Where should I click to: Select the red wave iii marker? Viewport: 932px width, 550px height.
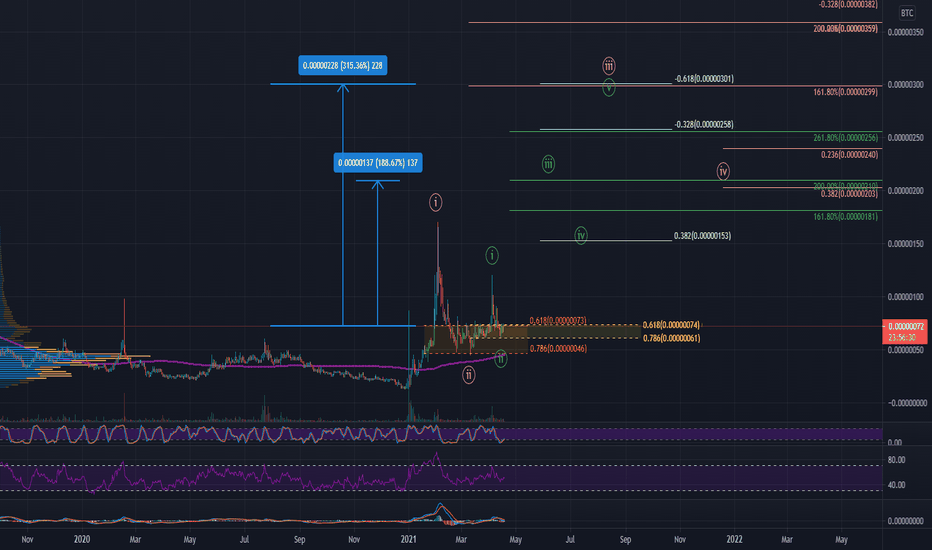click(x=609, y=65)
